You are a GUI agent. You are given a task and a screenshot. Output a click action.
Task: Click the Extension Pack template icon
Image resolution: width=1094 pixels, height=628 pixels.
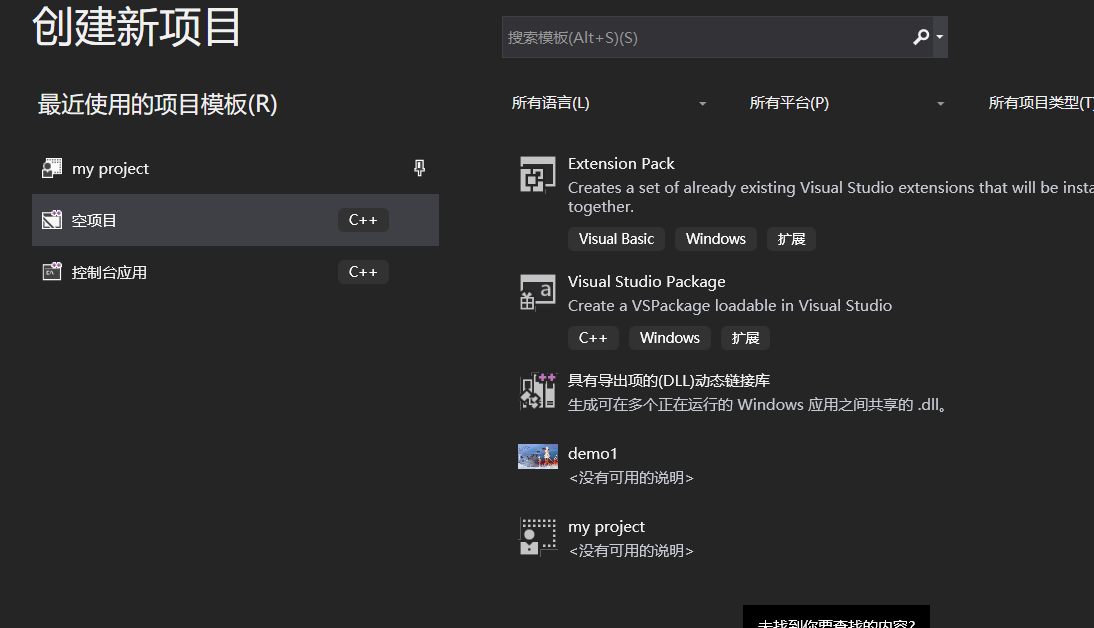pos(538,174)
